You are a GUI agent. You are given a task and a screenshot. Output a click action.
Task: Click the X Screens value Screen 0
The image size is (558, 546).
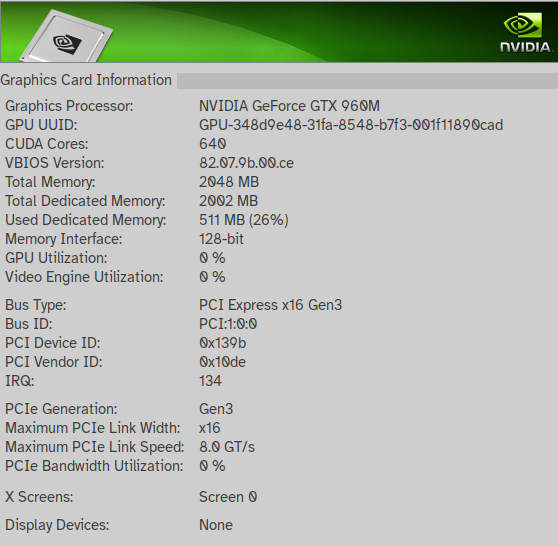point(228,497)
